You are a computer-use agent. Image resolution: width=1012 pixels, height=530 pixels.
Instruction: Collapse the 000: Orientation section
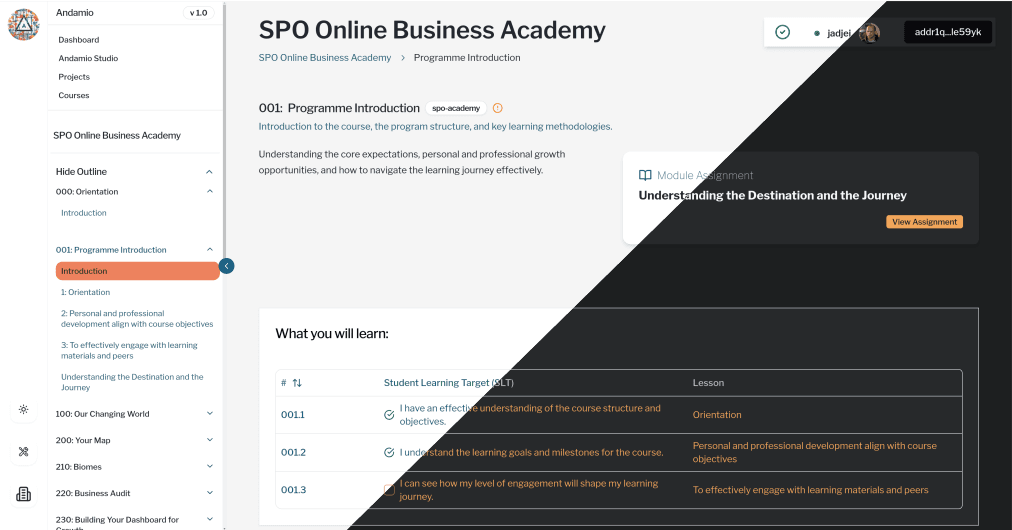(x=210, y=192)
